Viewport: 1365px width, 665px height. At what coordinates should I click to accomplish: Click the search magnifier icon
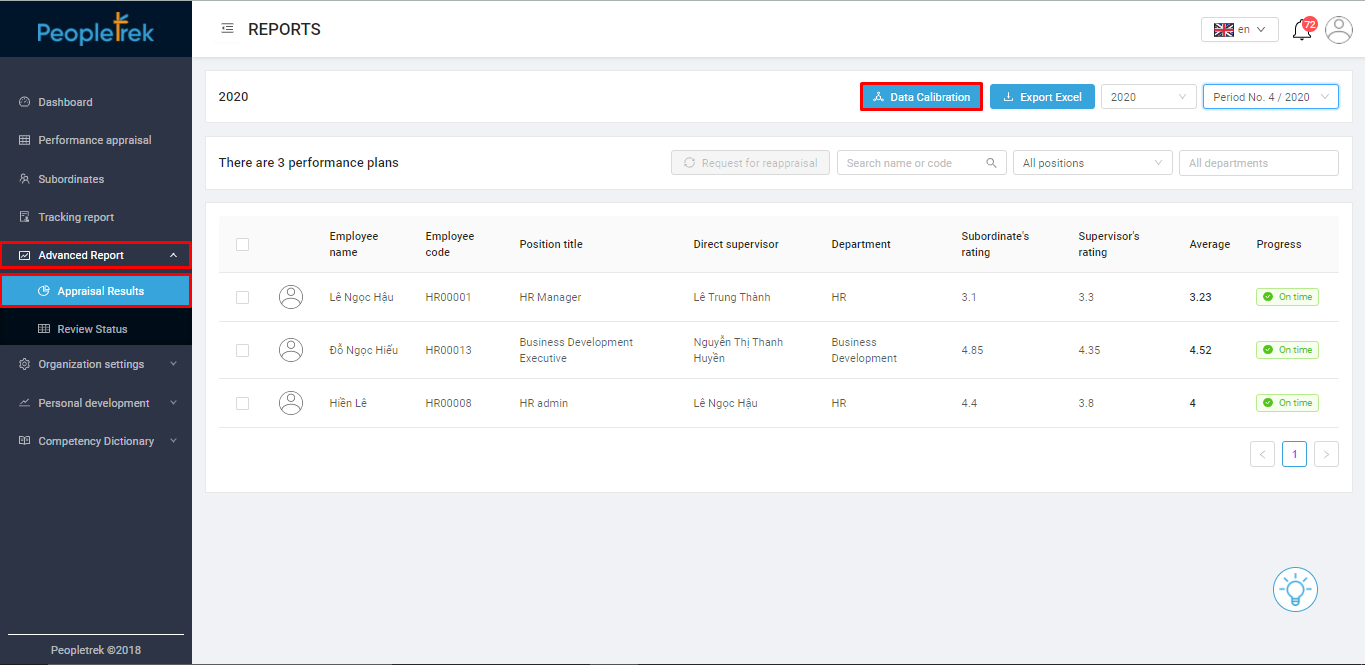(991, 163)
